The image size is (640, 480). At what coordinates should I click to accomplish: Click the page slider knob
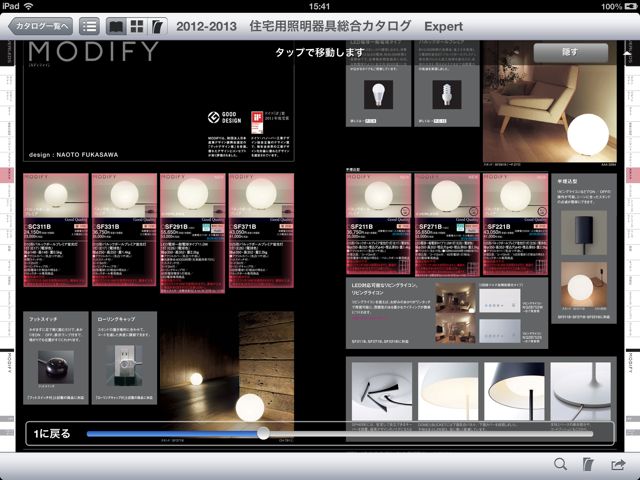[263, 433]
